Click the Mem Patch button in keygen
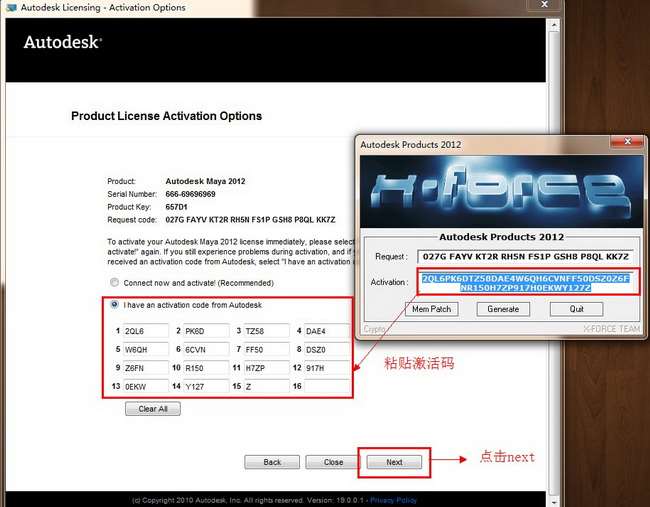The width and height of the screenshot is (650, 507). click(x=432, y=309)
